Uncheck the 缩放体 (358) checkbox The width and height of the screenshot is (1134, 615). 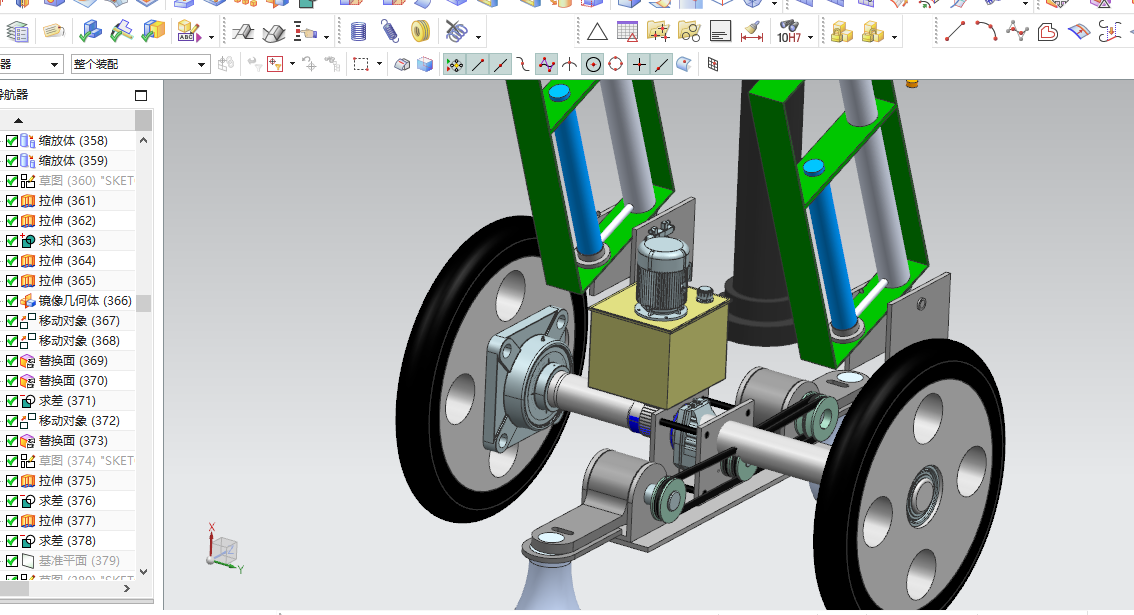(x=12, y=140)
